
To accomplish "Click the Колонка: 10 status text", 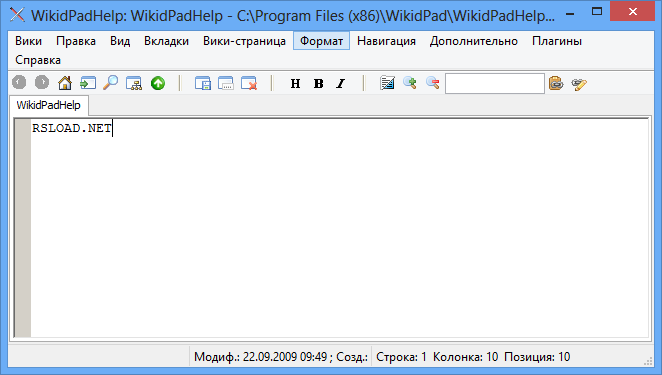I will pyautogui.click(x=465, y=357).
